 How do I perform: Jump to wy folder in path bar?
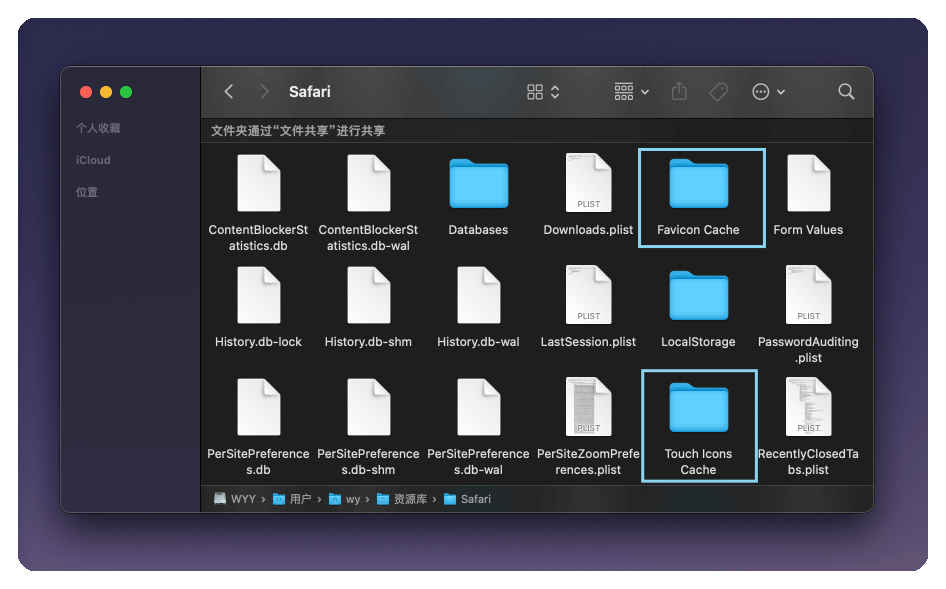pos(344,499)
